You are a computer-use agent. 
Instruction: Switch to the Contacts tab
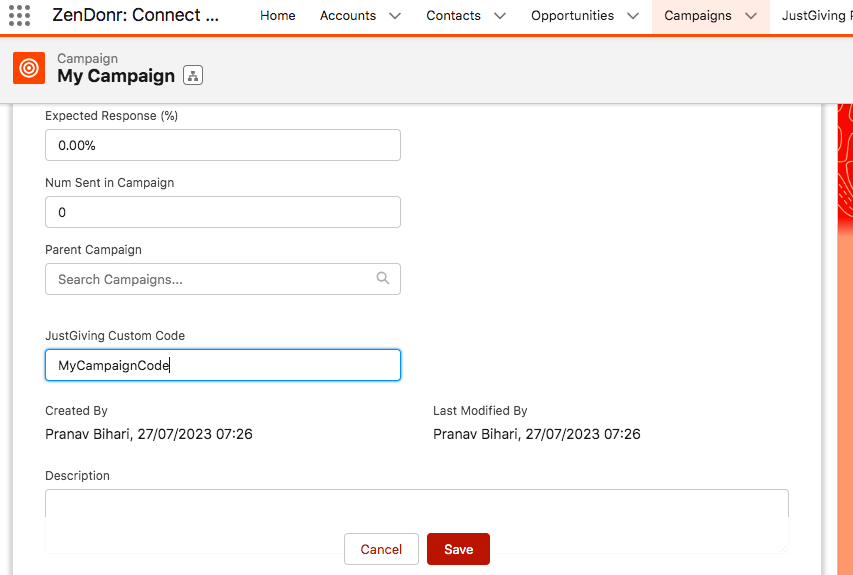pyautogui.click(x=453, y=16)
